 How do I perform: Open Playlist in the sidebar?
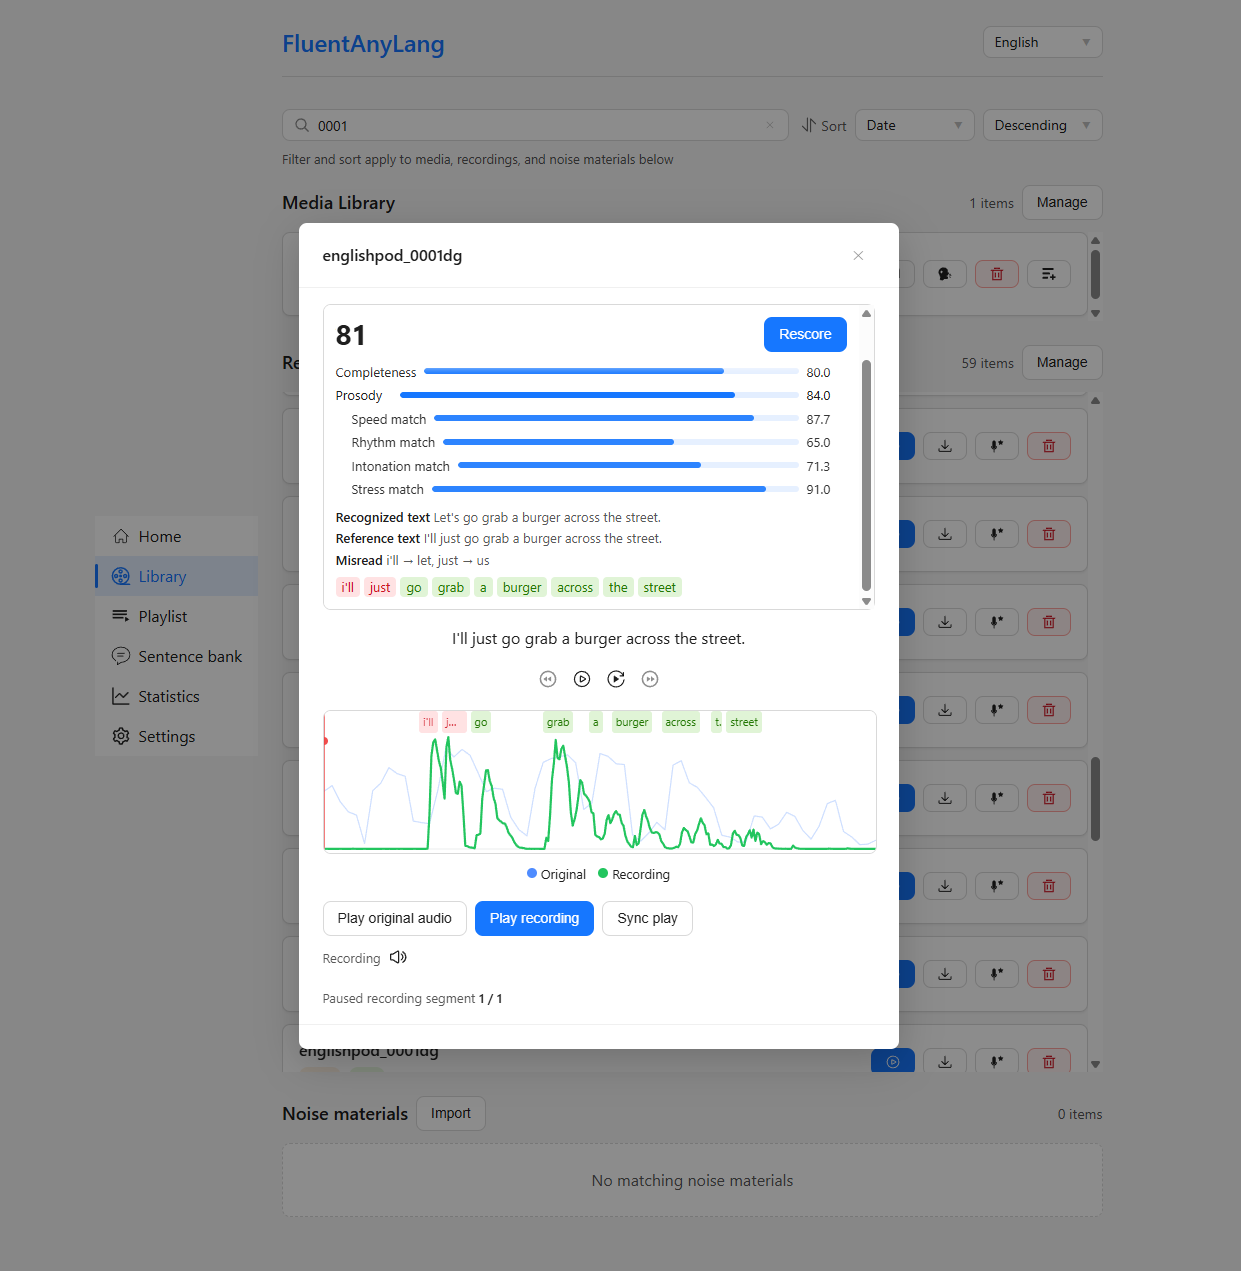click(176, 616)
